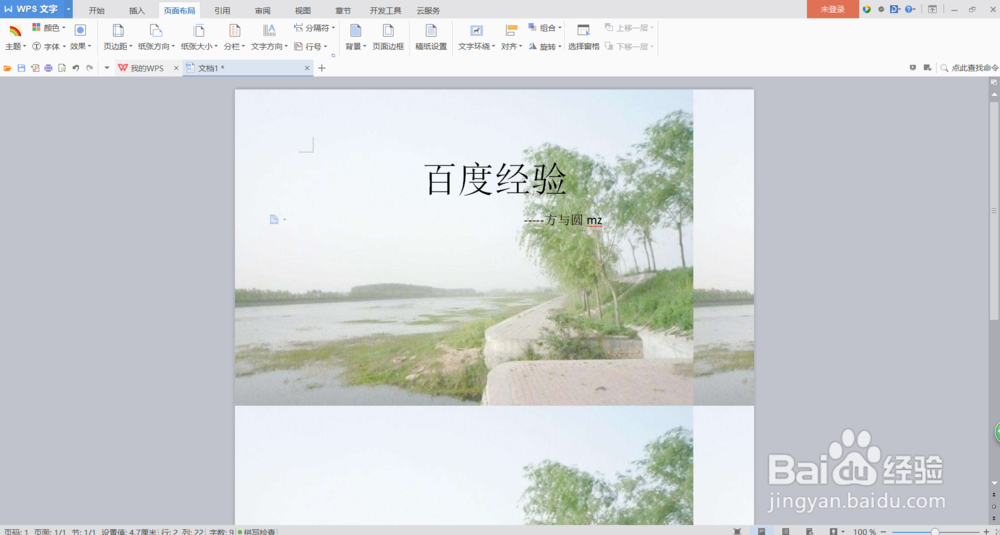Click the redo arrow icon
1000x535 pixels.
coord(89,68)
